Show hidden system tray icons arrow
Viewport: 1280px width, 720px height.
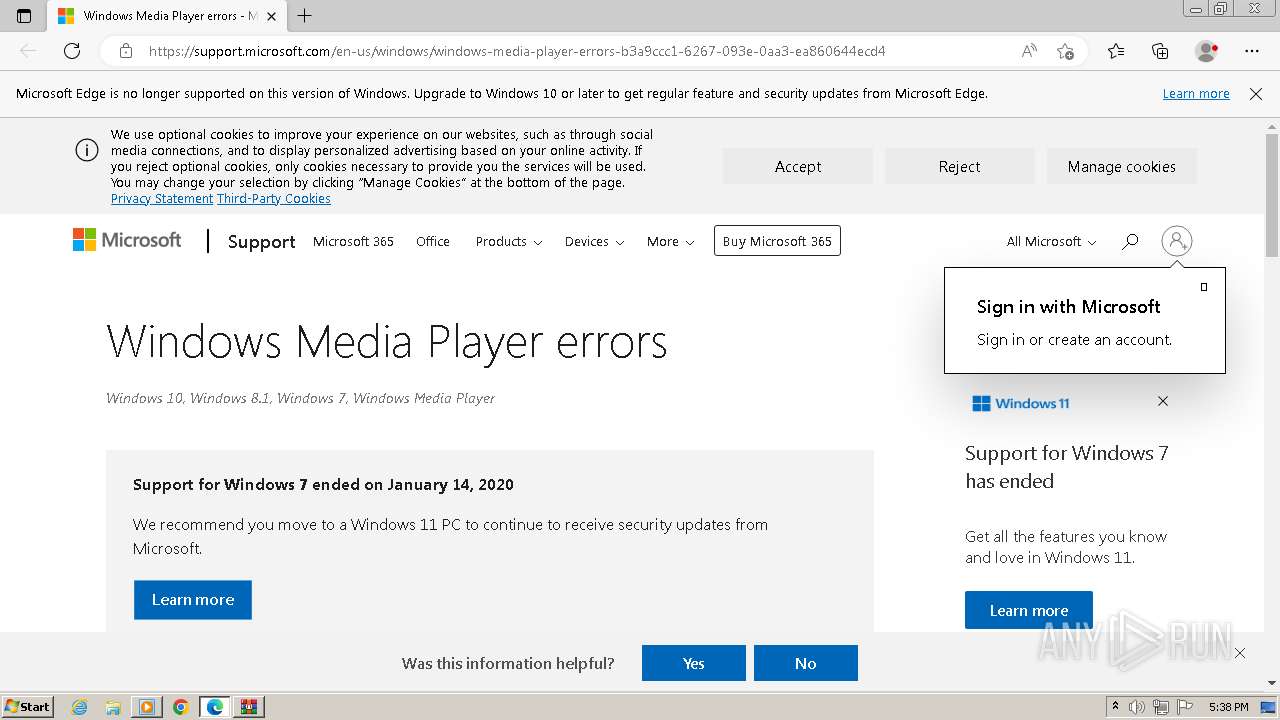pyautogui.click(x=1115, y=707)
